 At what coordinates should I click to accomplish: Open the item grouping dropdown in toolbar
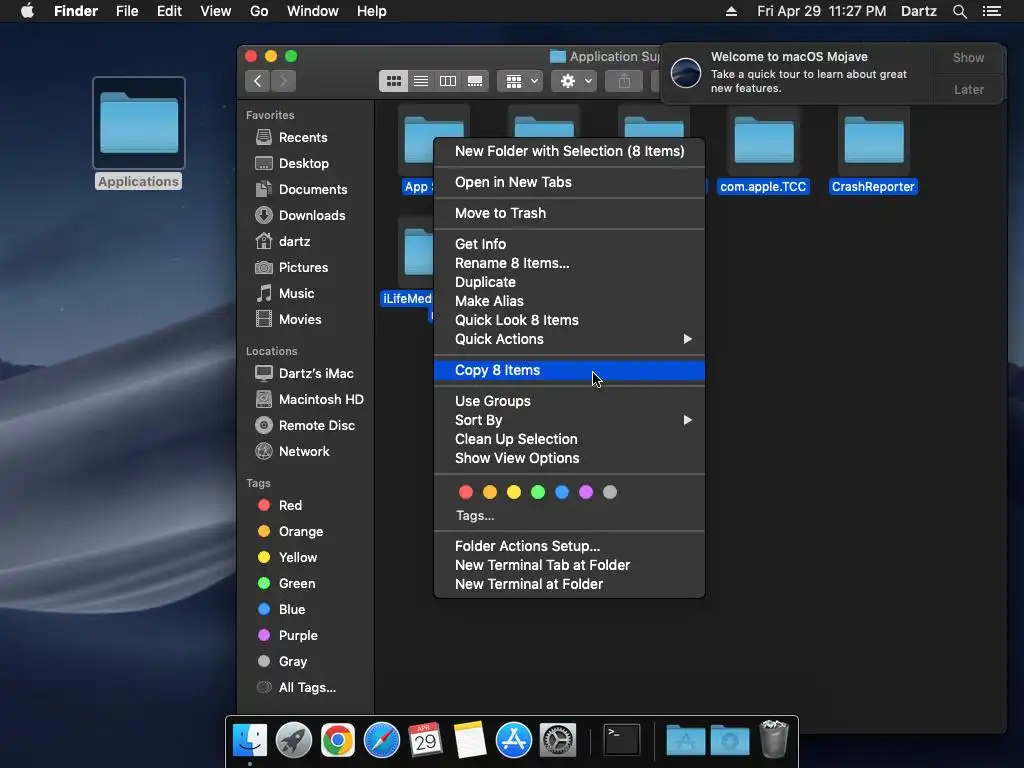click(x=520, y=81)
